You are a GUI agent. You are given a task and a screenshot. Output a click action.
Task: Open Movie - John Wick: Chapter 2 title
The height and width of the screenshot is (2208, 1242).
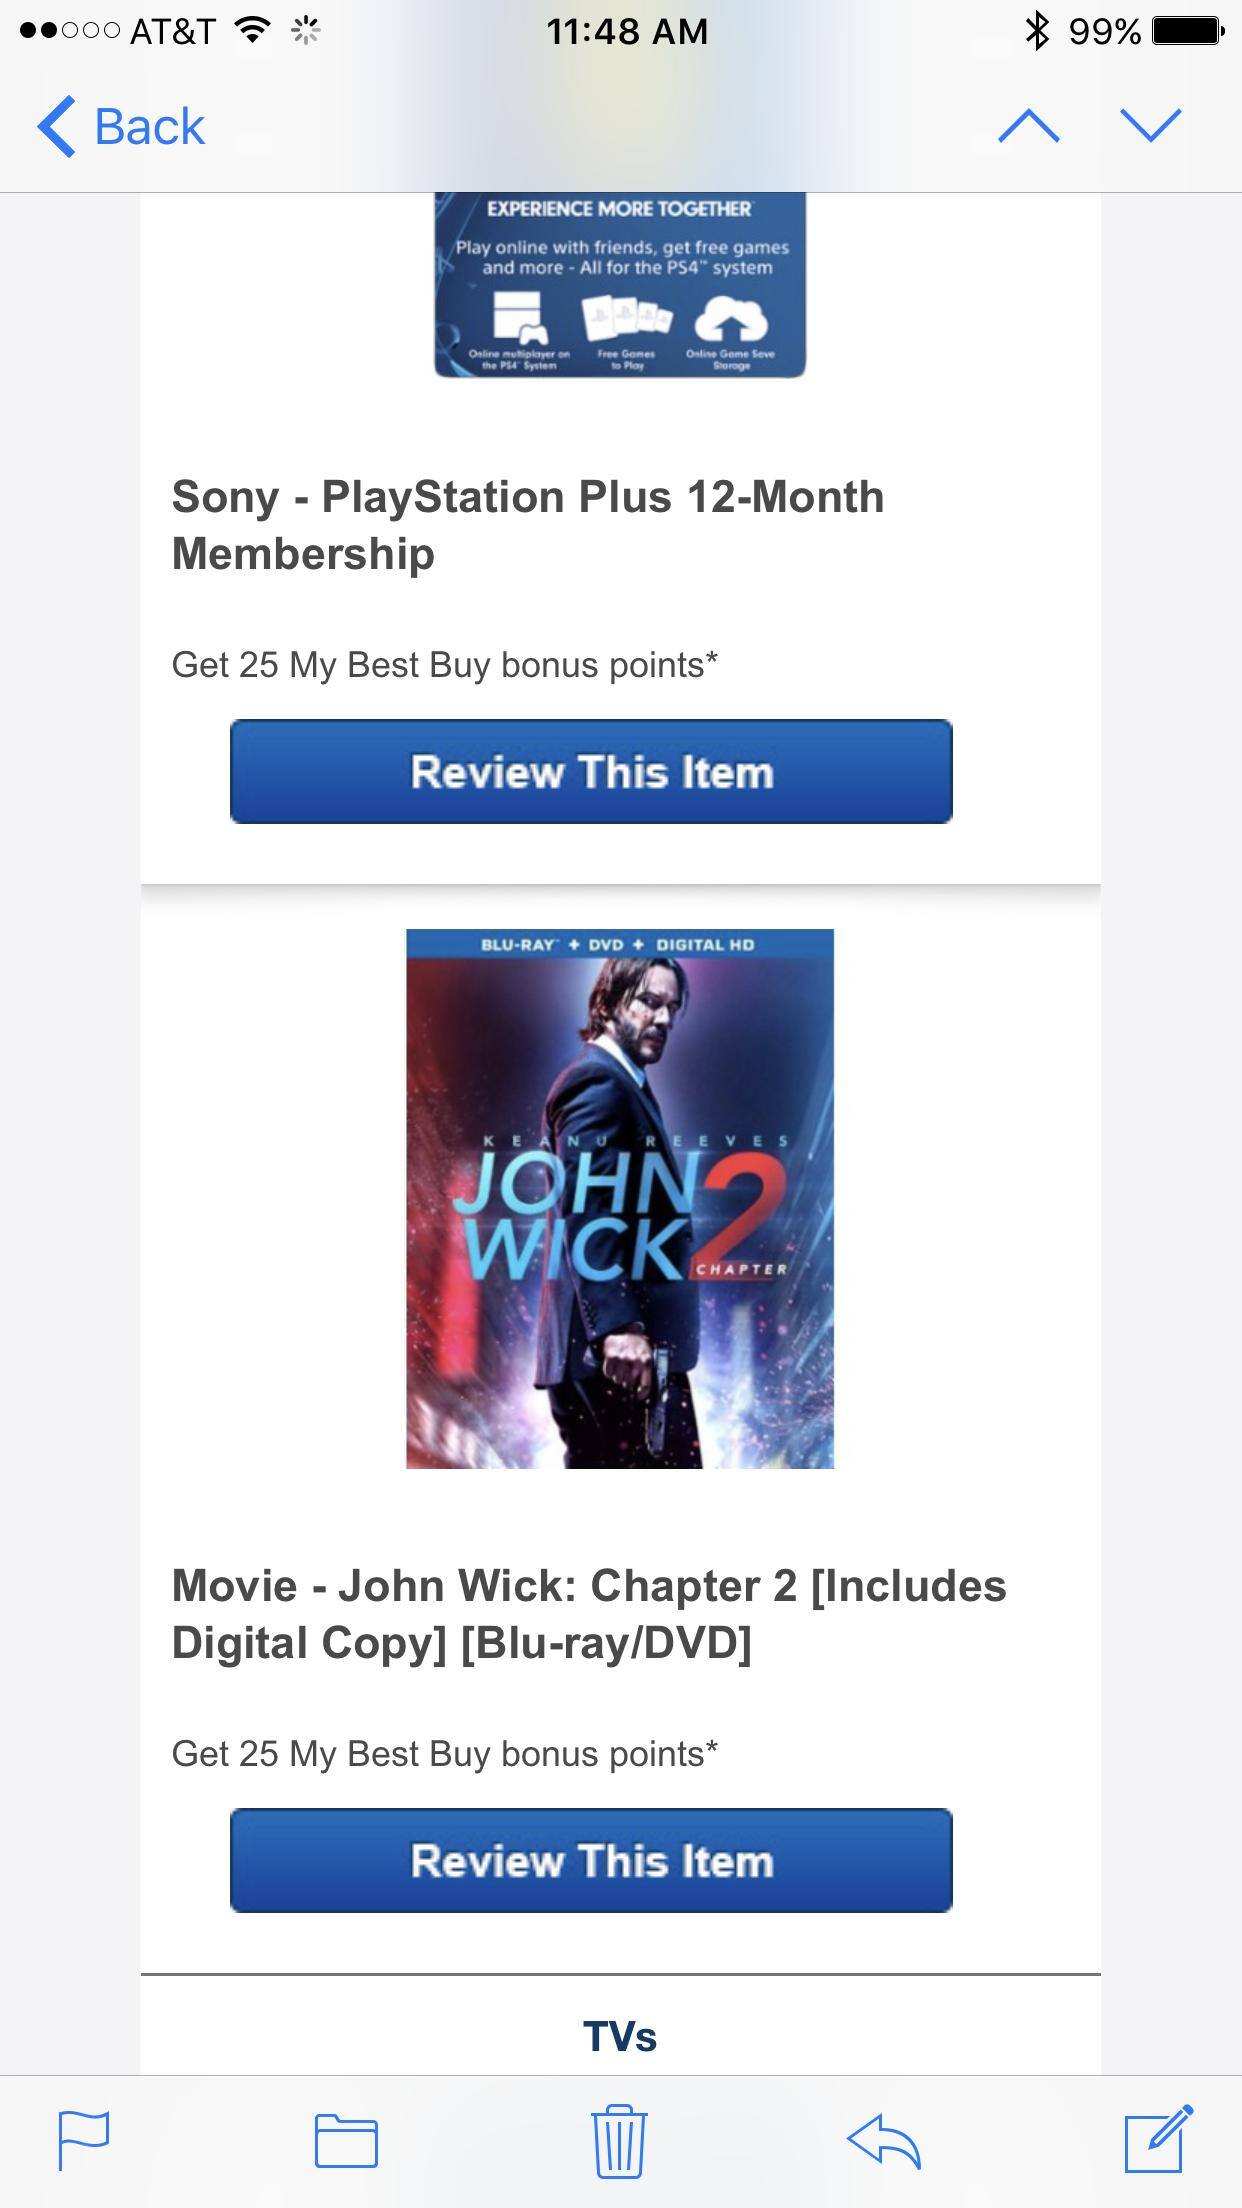(x=589, y=1614)
